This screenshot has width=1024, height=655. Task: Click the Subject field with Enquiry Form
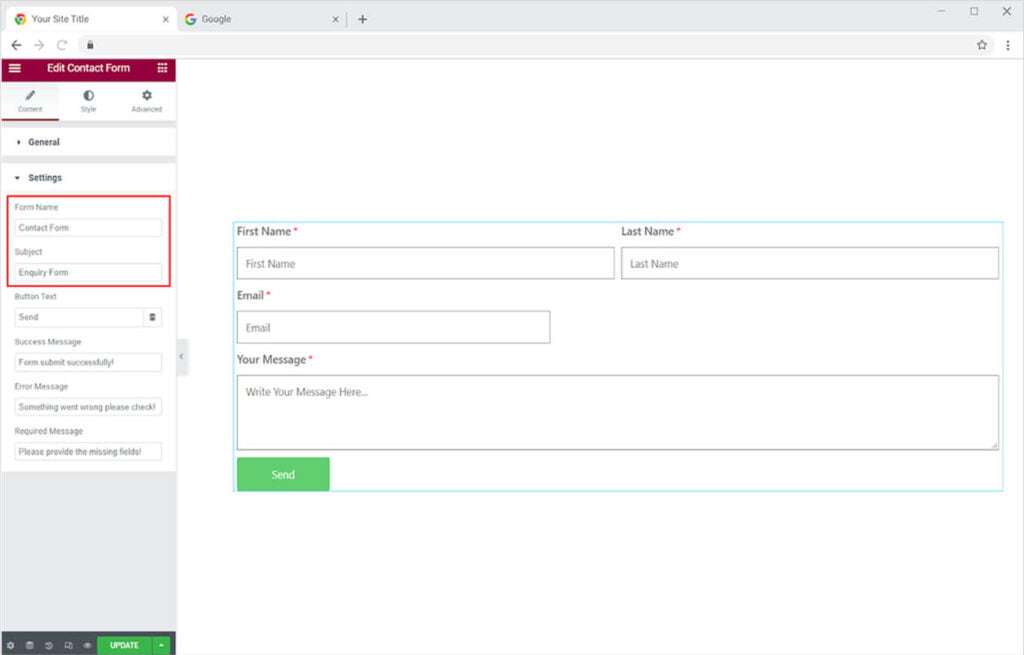tap(88, 272)
